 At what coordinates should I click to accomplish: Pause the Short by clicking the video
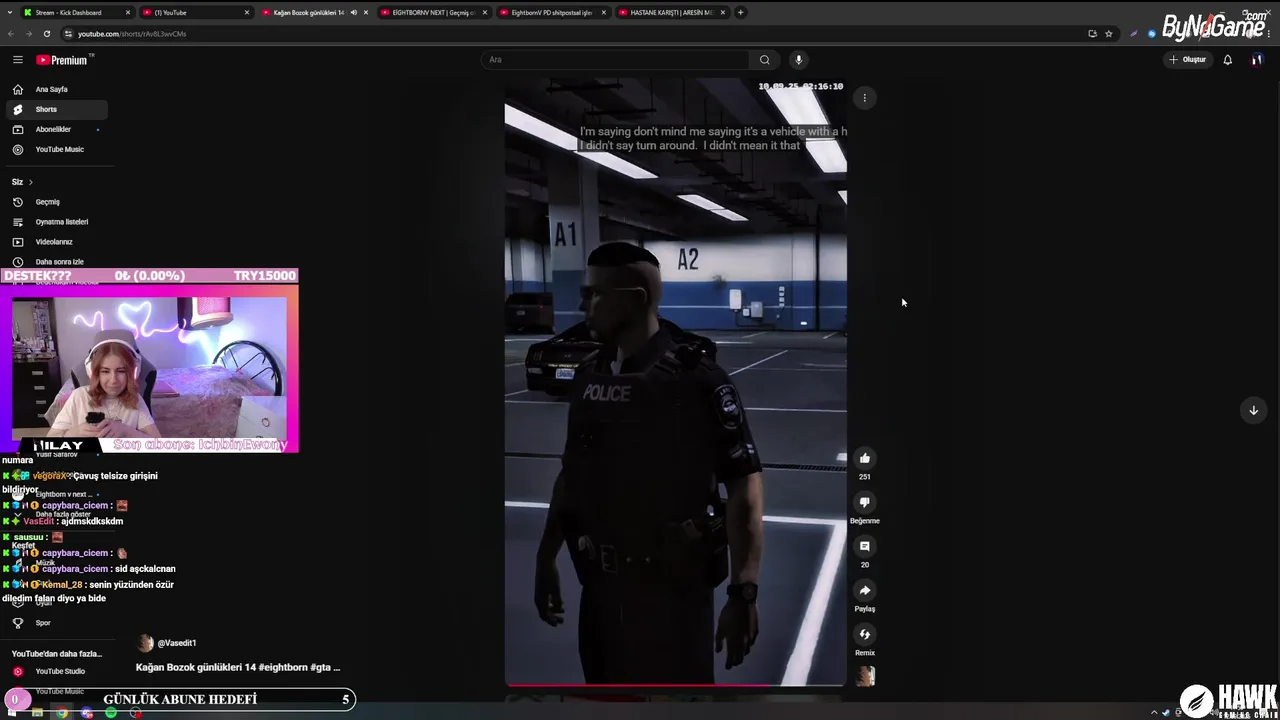pos(675,380)
